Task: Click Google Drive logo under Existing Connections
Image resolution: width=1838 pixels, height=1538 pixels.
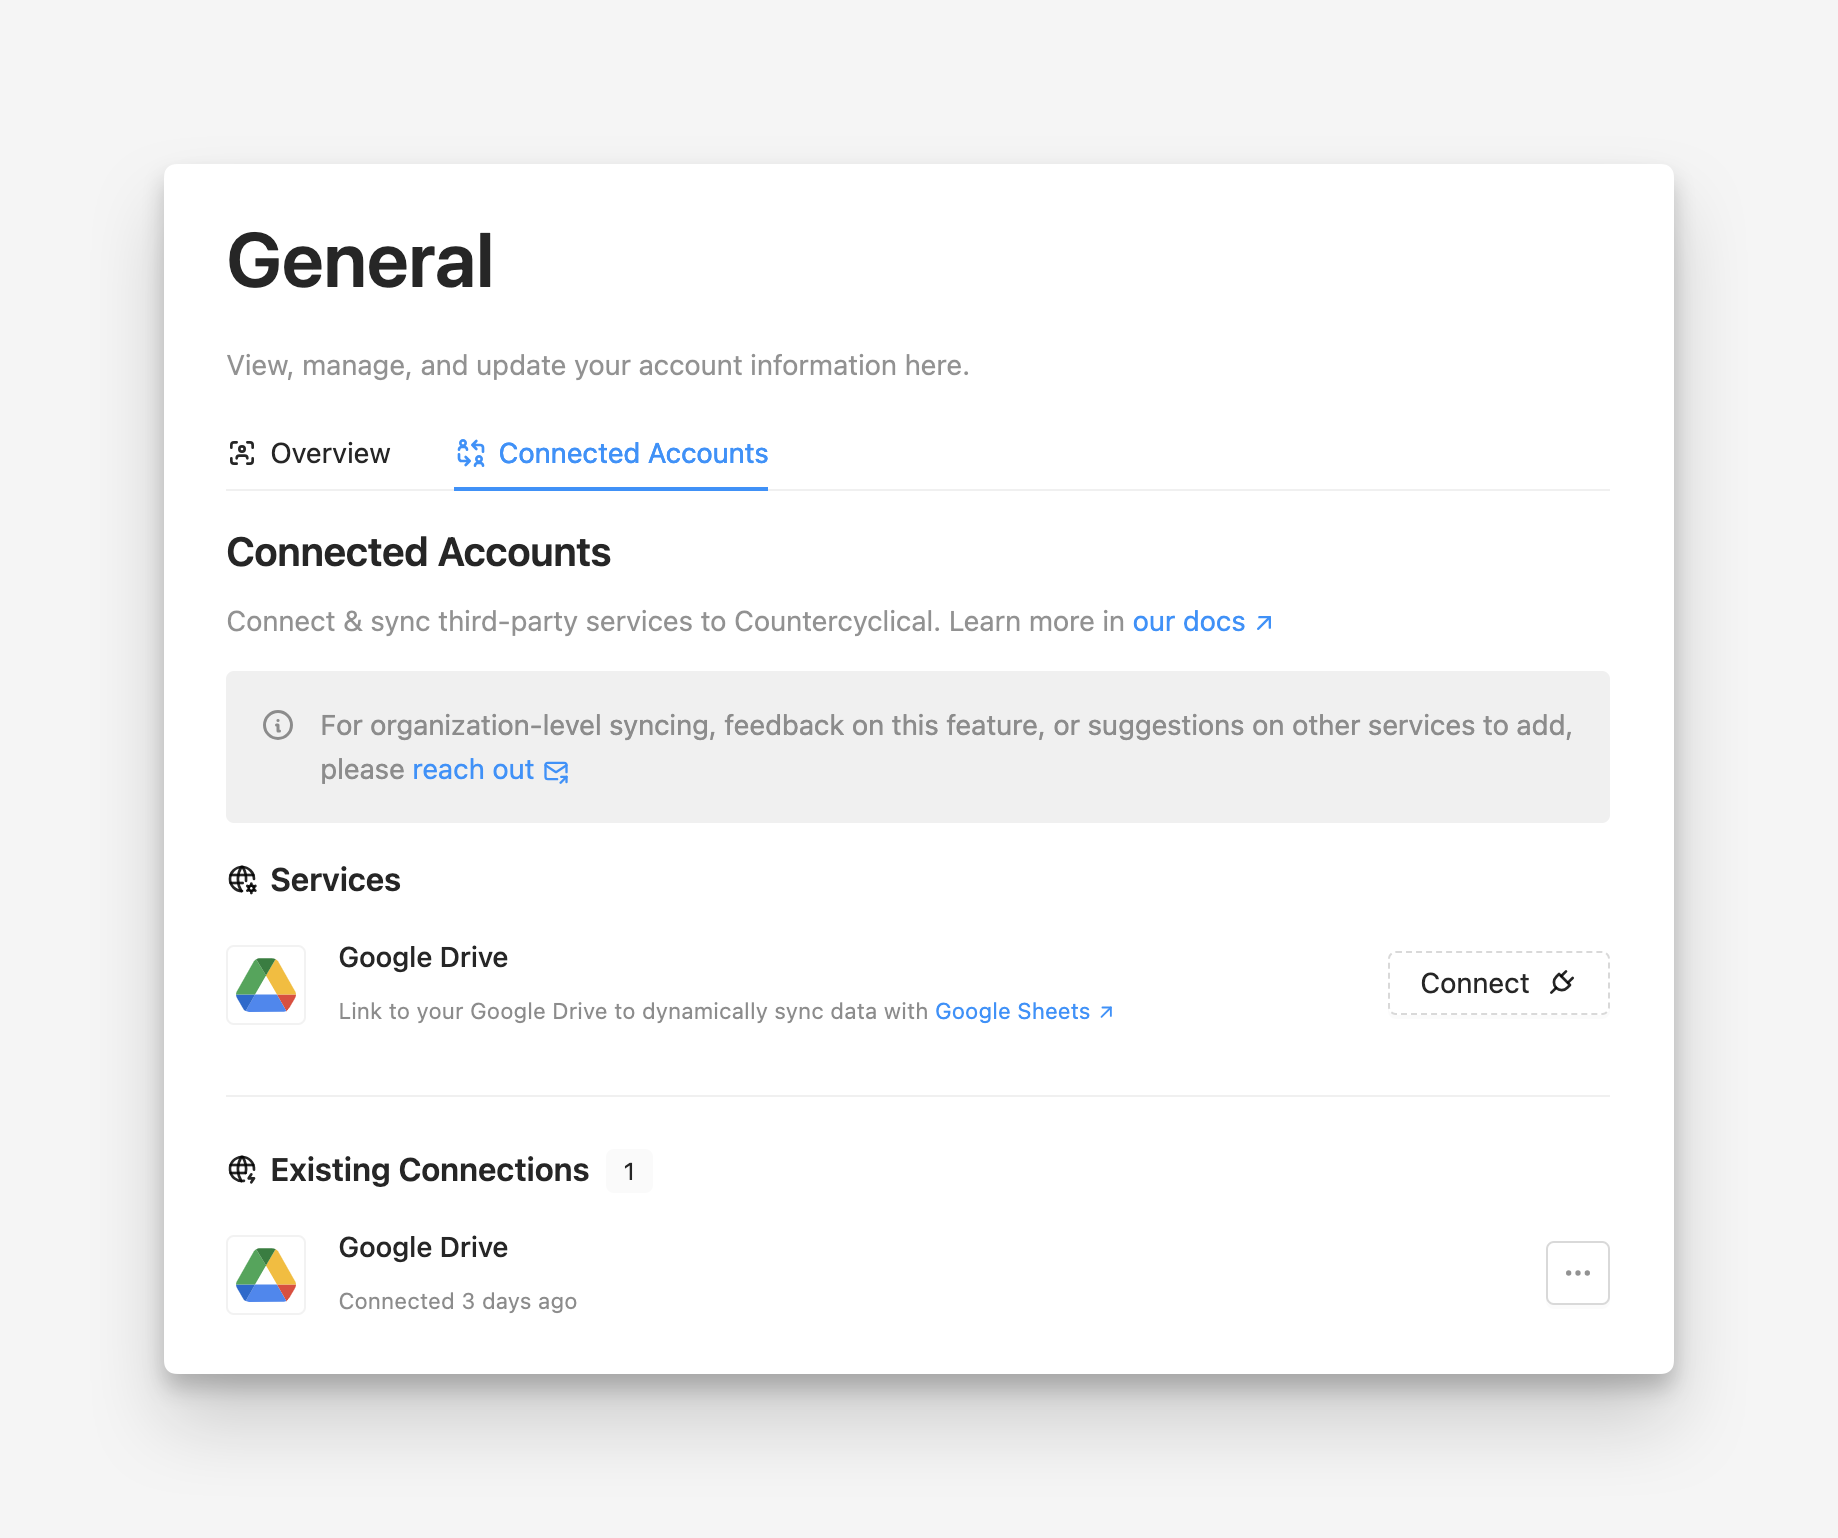Action: point(266,1275)
